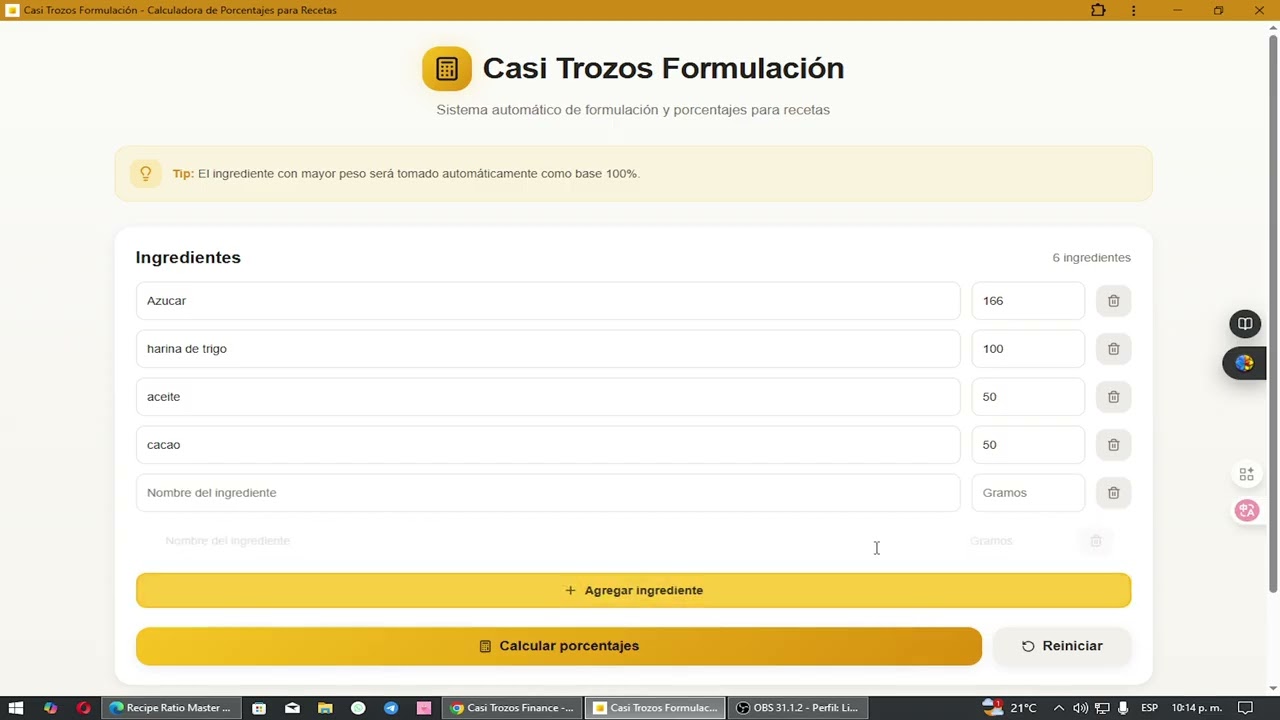Open Telegram from the taskbar
Viewport: 1280px width, 720px height.
click(391, 708)
